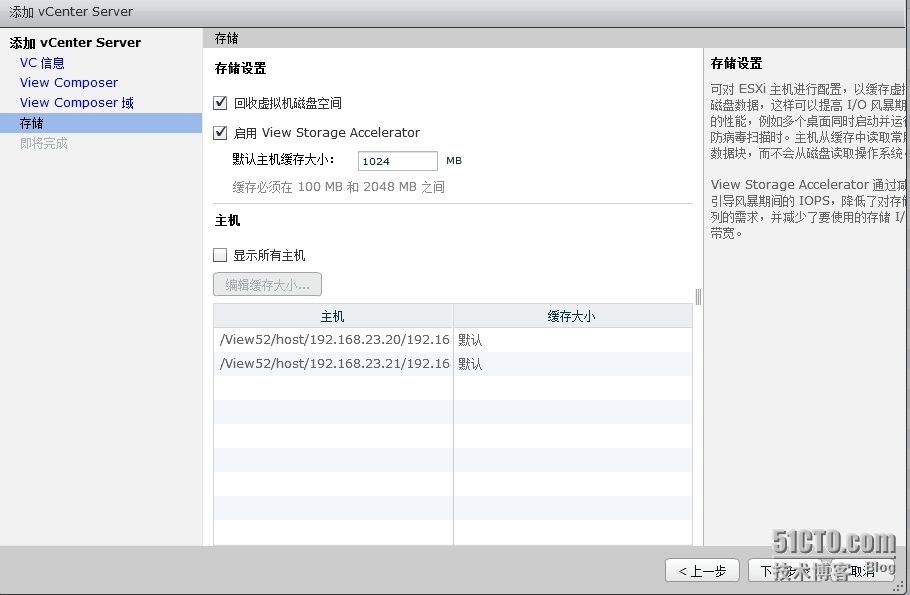
Task: Go to the View Composer step
Action: click(x=68, y=82)
